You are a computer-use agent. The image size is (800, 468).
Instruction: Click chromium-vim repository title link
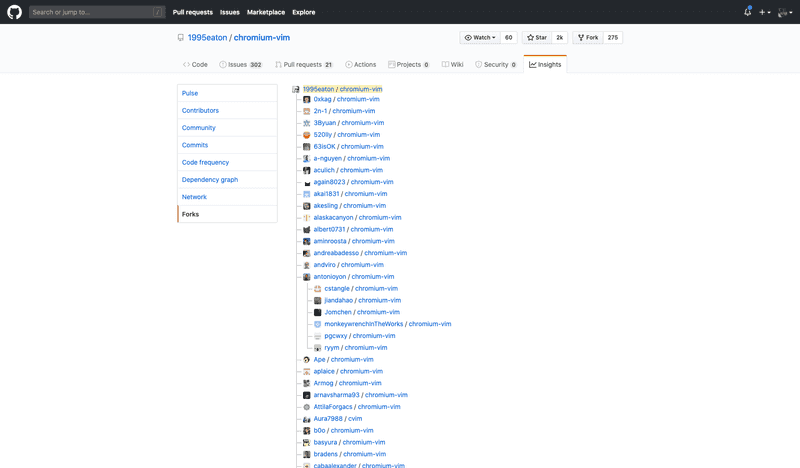262,38
